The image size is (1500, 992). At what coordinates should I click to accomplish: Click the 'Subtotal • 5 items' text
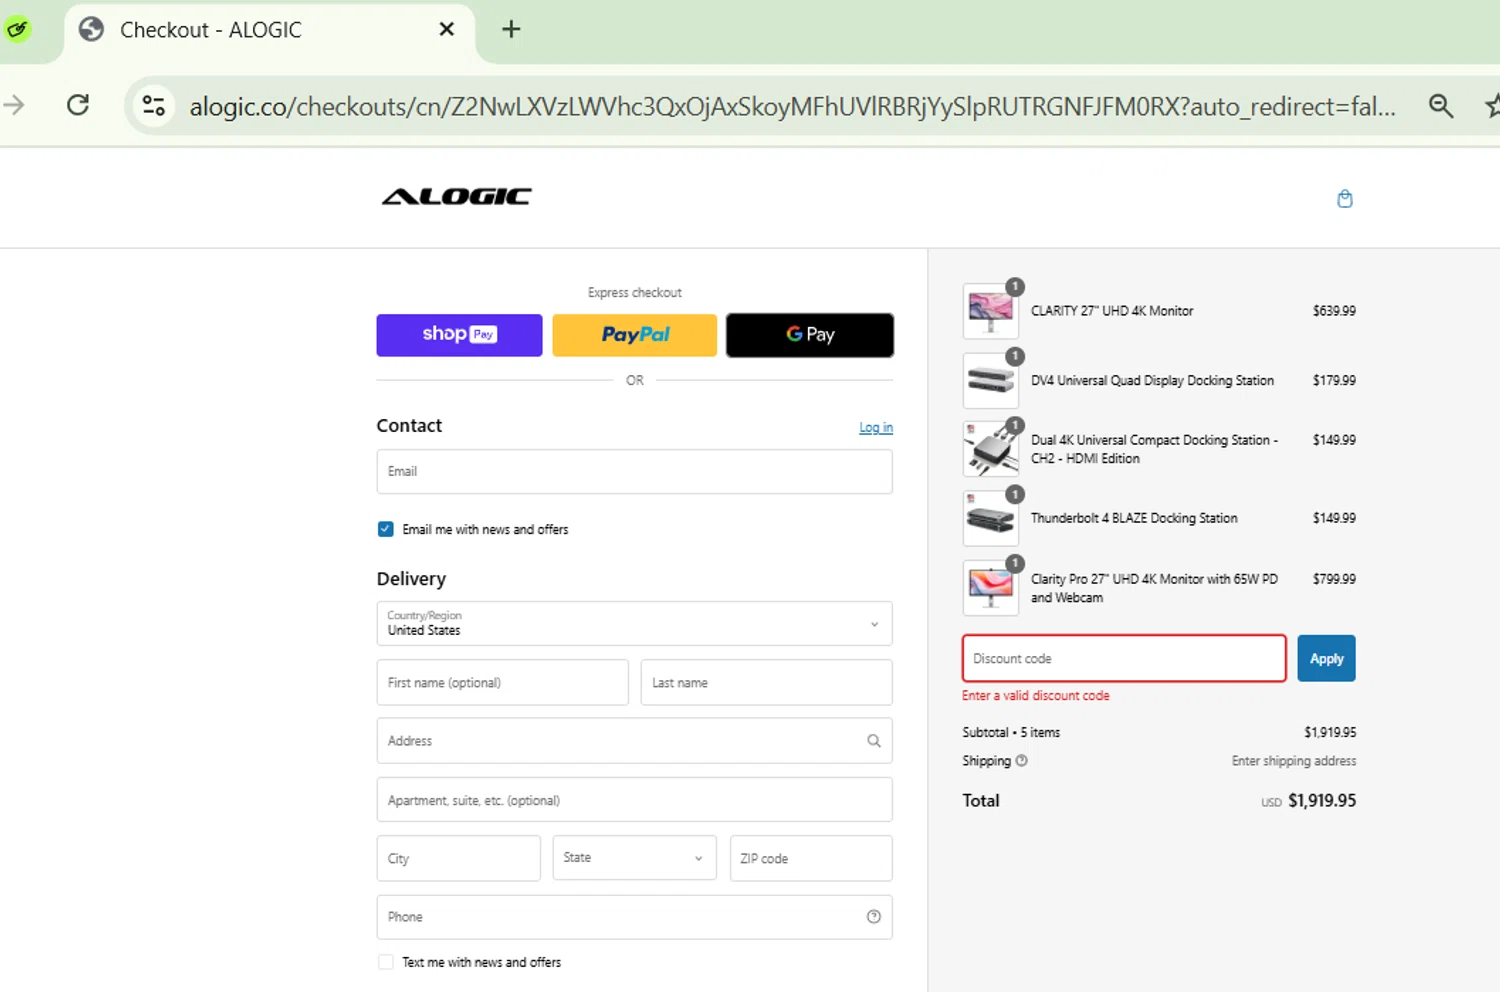click(x=1011, y=733)
